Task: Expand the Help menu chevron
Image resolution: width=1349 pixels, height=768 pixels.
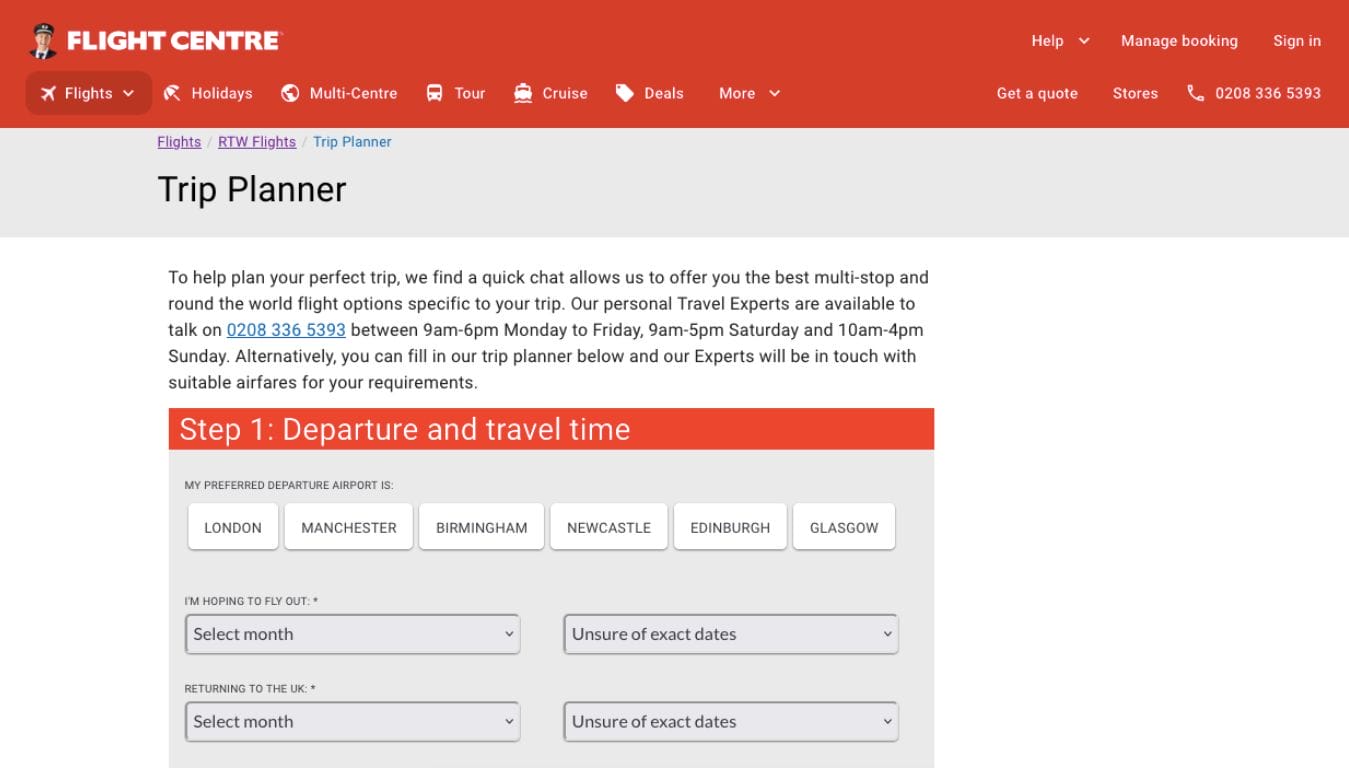Action: 1084,41
